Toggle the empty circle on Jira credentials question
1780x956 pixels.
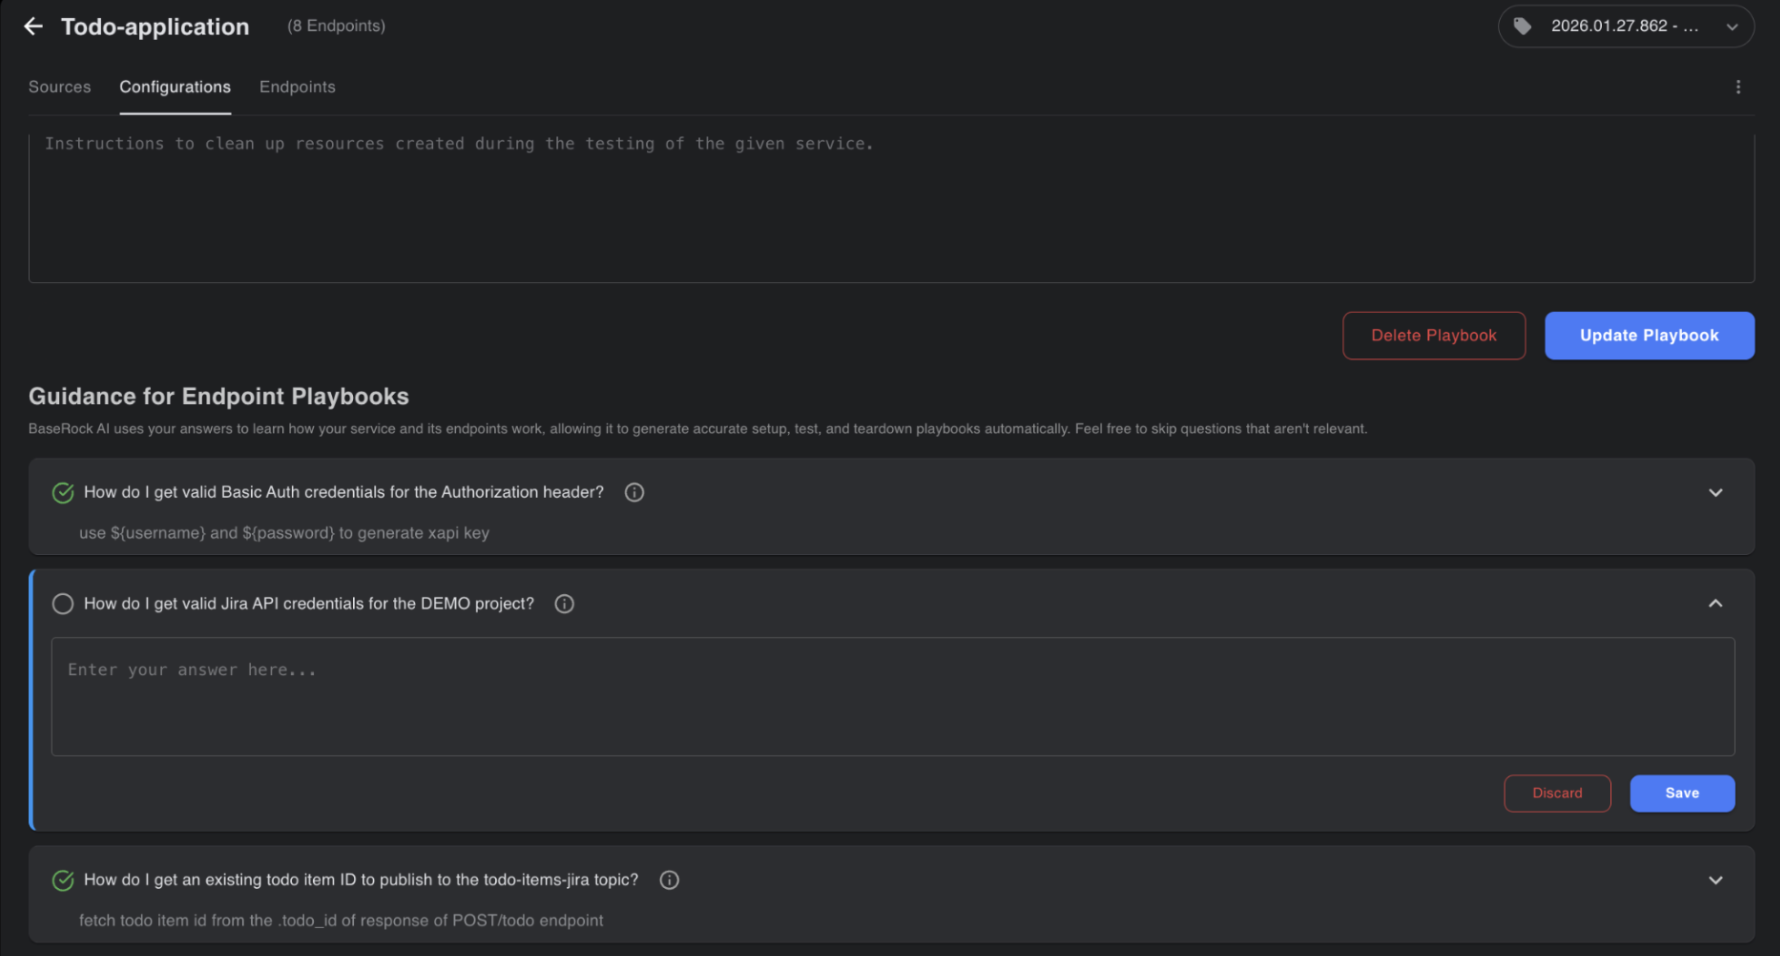click(63, 604)
